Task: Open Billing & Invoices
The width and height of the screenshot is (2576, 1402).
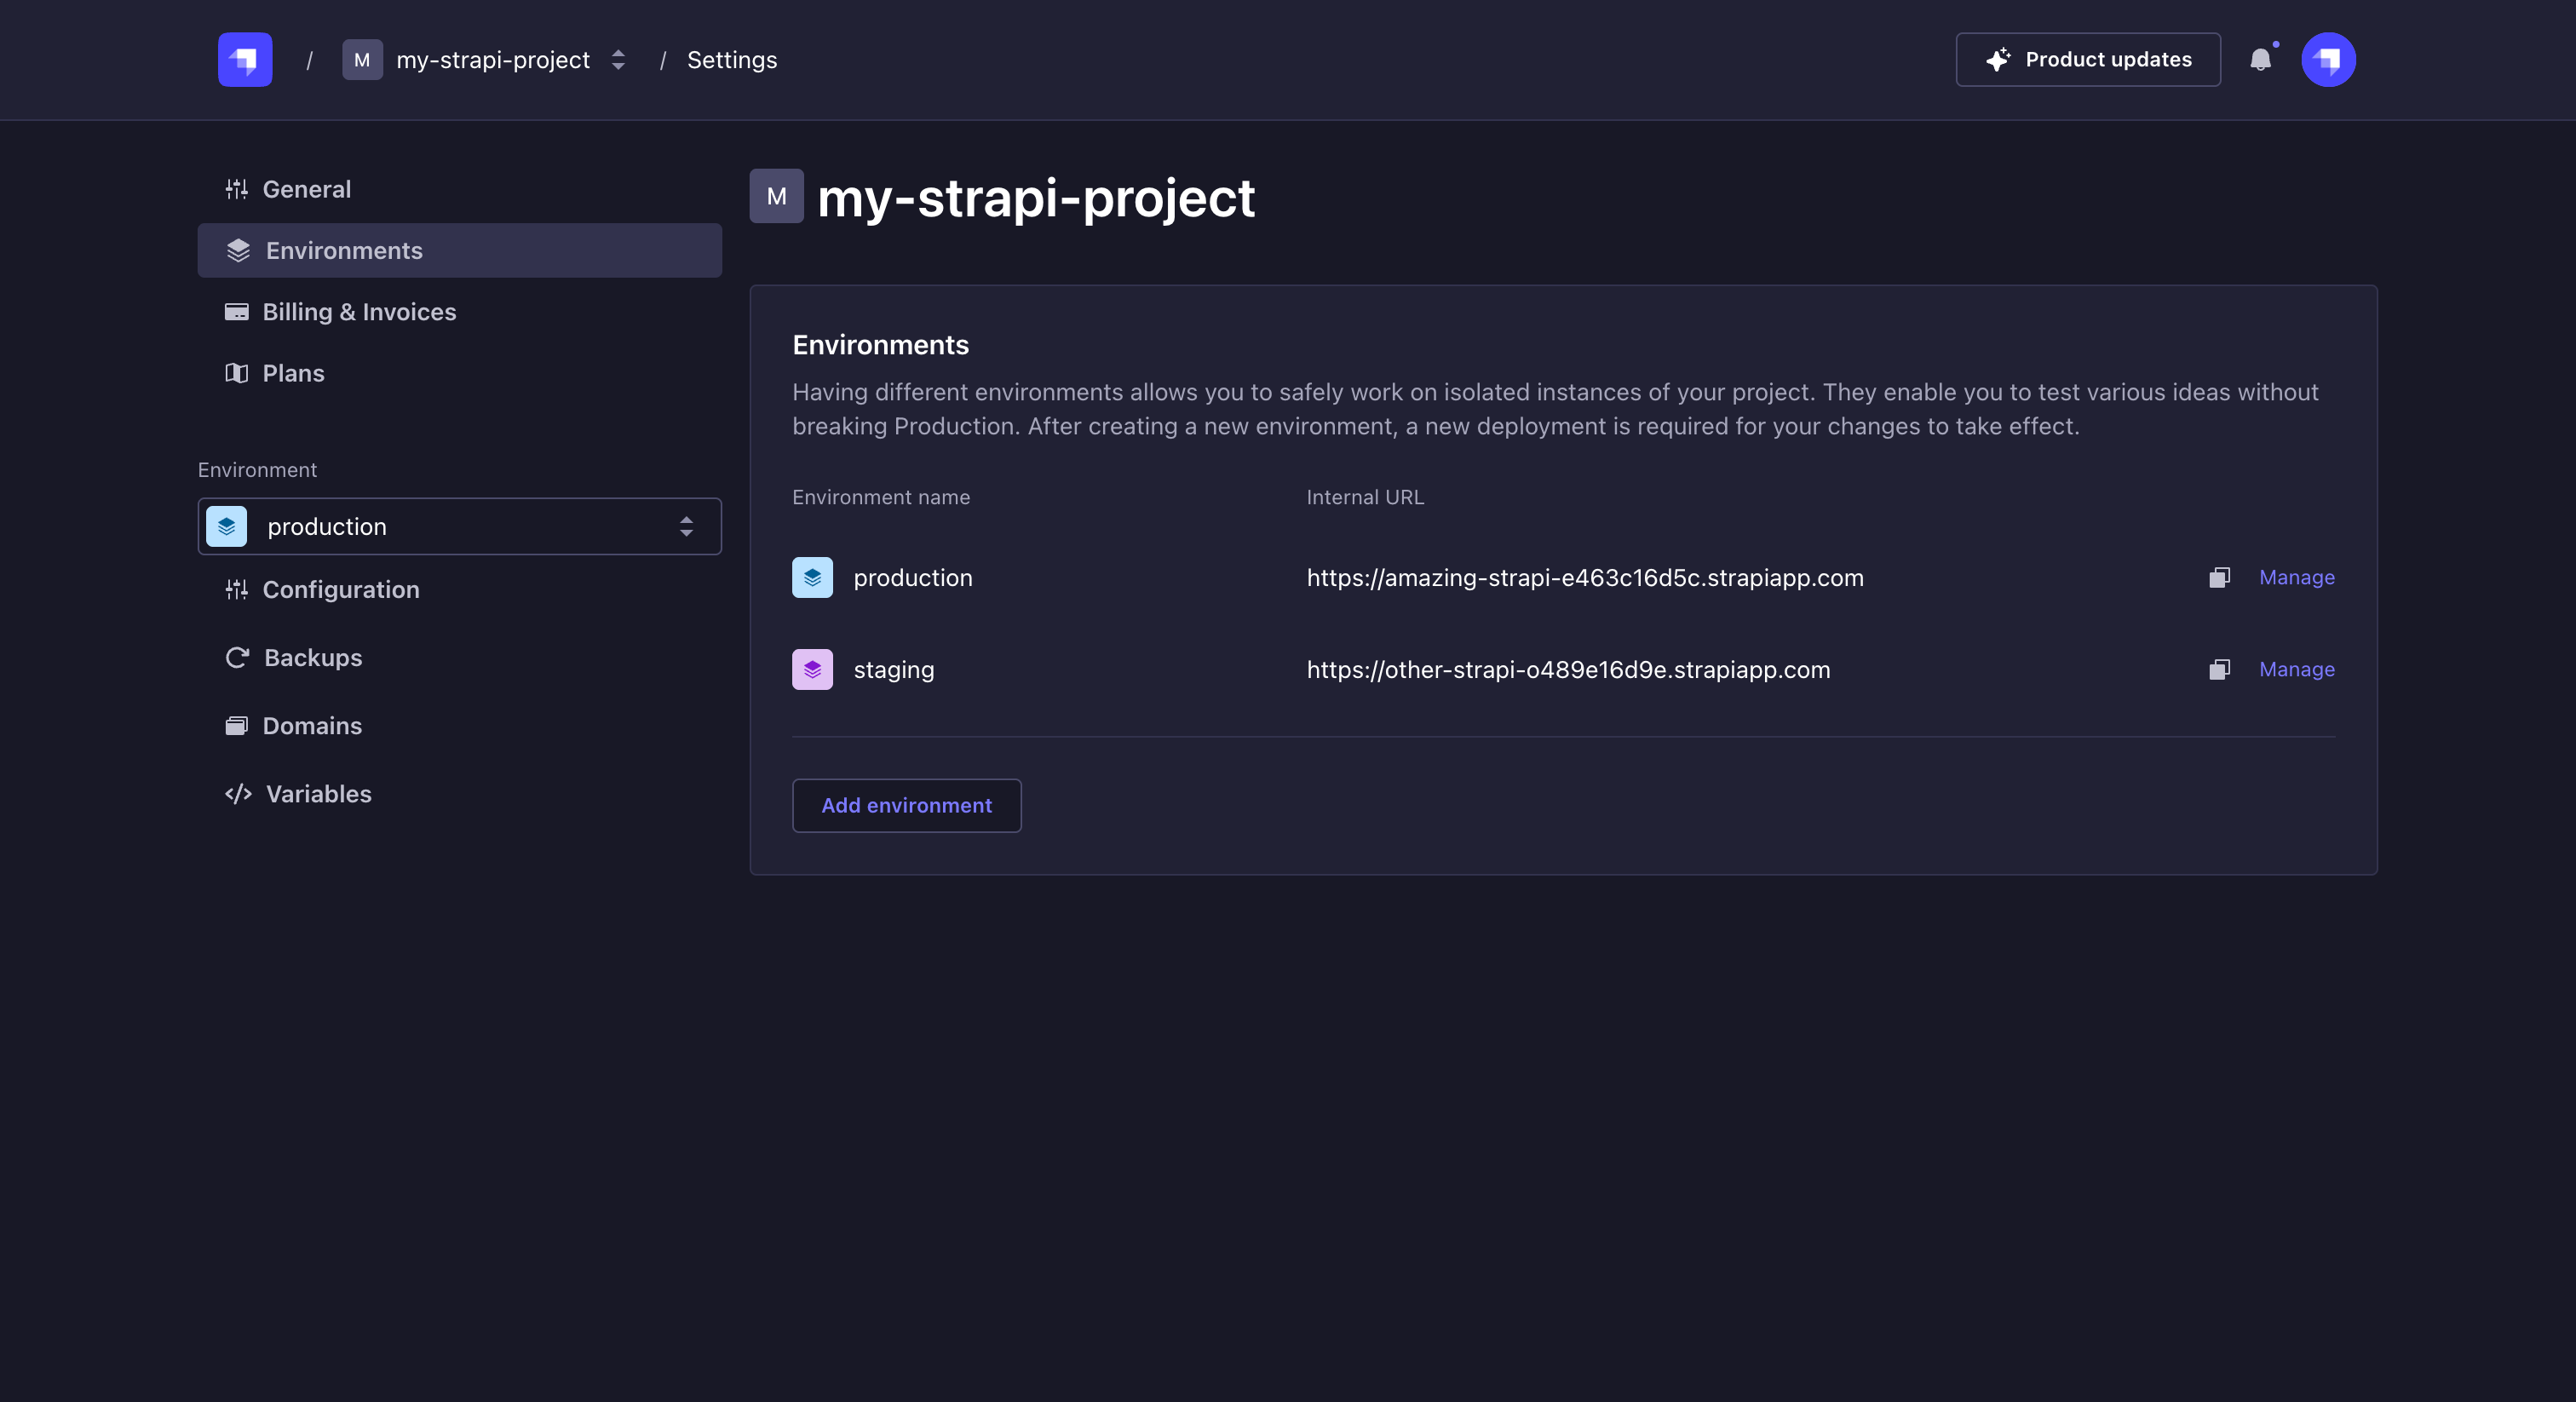Action: pyautogui.click(x=460, y=312)
